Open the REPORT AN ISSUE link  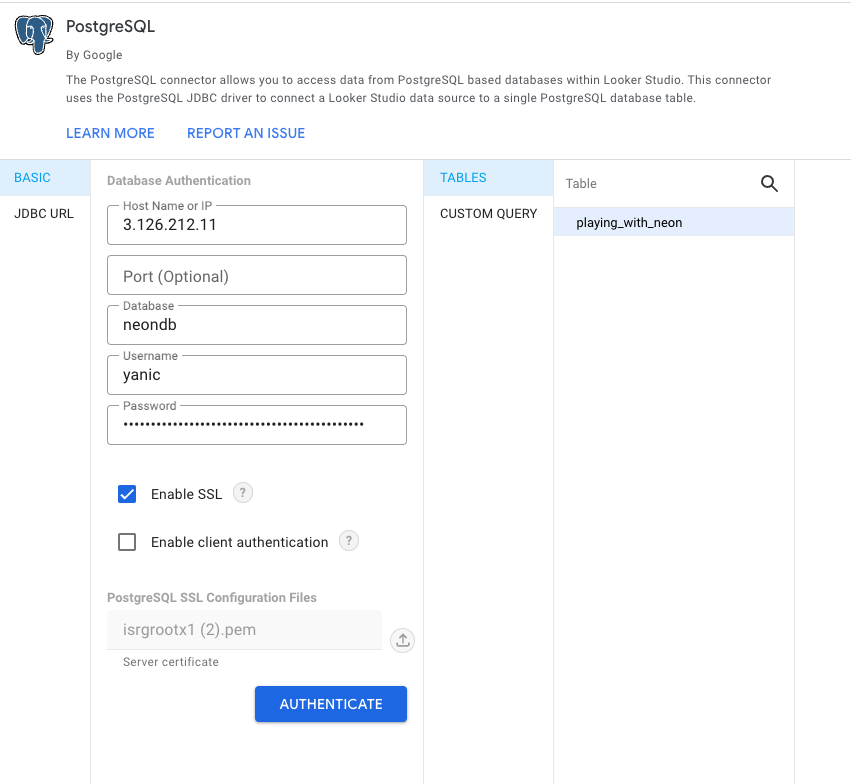[246, 133]
